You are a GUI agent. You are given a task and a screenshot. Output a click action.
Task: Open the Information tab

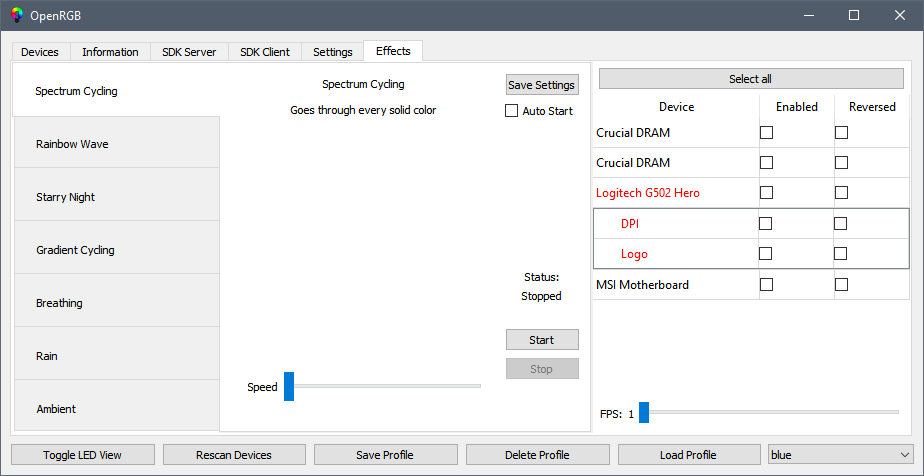(110, 52)
